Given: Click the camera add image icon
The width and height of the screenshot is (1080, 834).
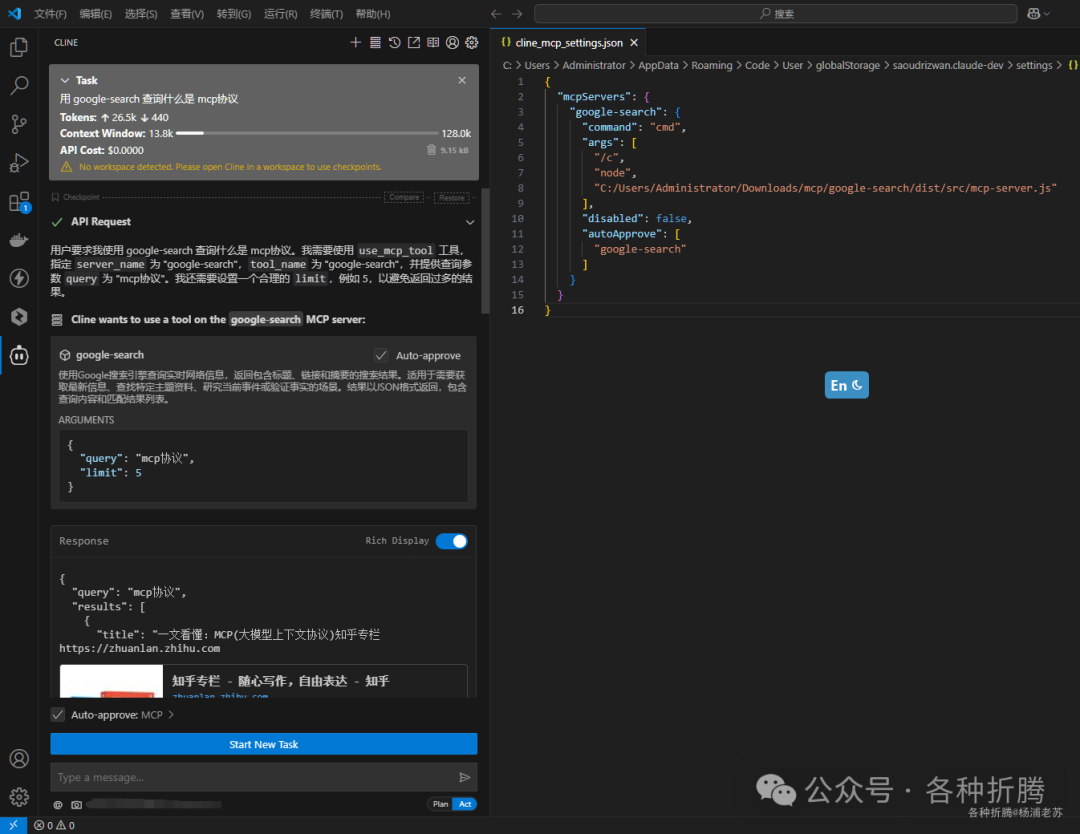Looking at the screenshot, I should (x=76, y=804).
